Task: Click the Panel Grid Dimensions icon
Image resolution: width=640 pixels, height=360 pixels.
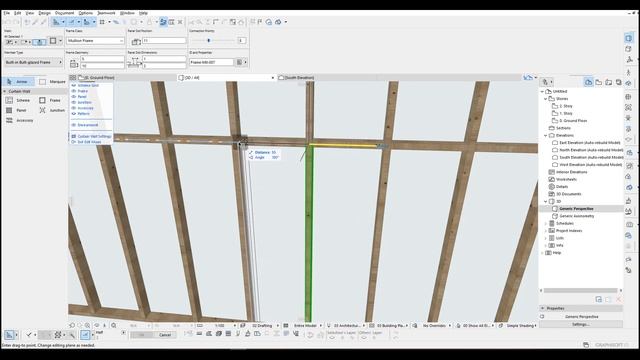Action: click(134, 62)
